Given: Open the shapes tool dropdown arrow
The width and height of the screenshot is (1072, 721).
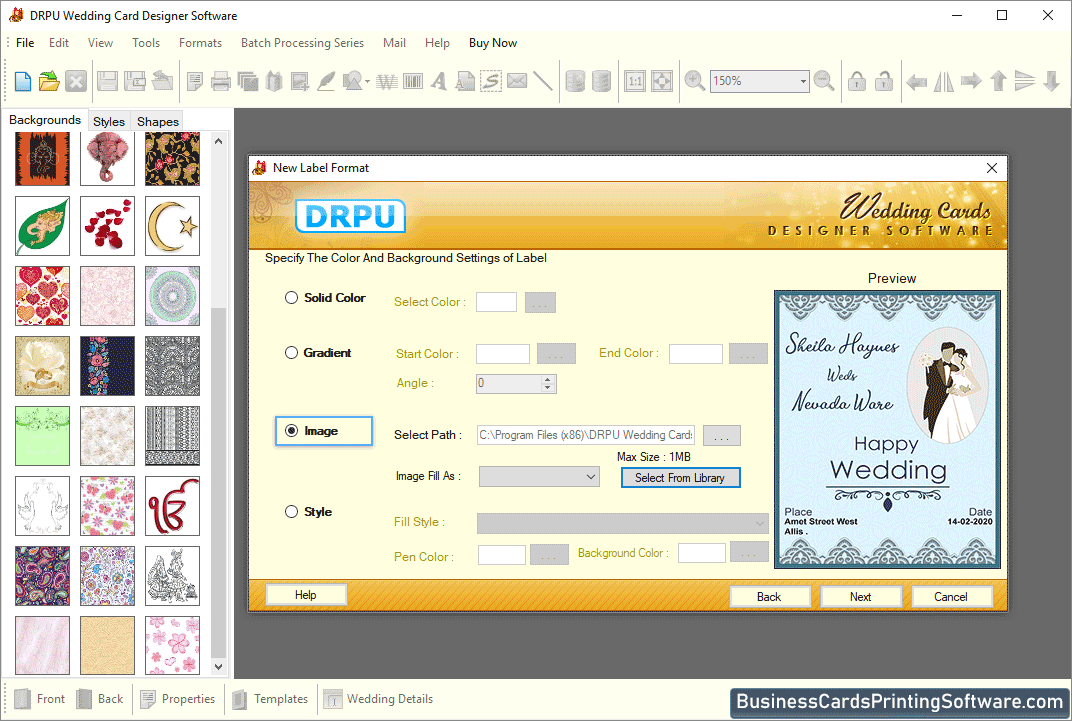Looking at the screenshot, I should click(368, 82).
